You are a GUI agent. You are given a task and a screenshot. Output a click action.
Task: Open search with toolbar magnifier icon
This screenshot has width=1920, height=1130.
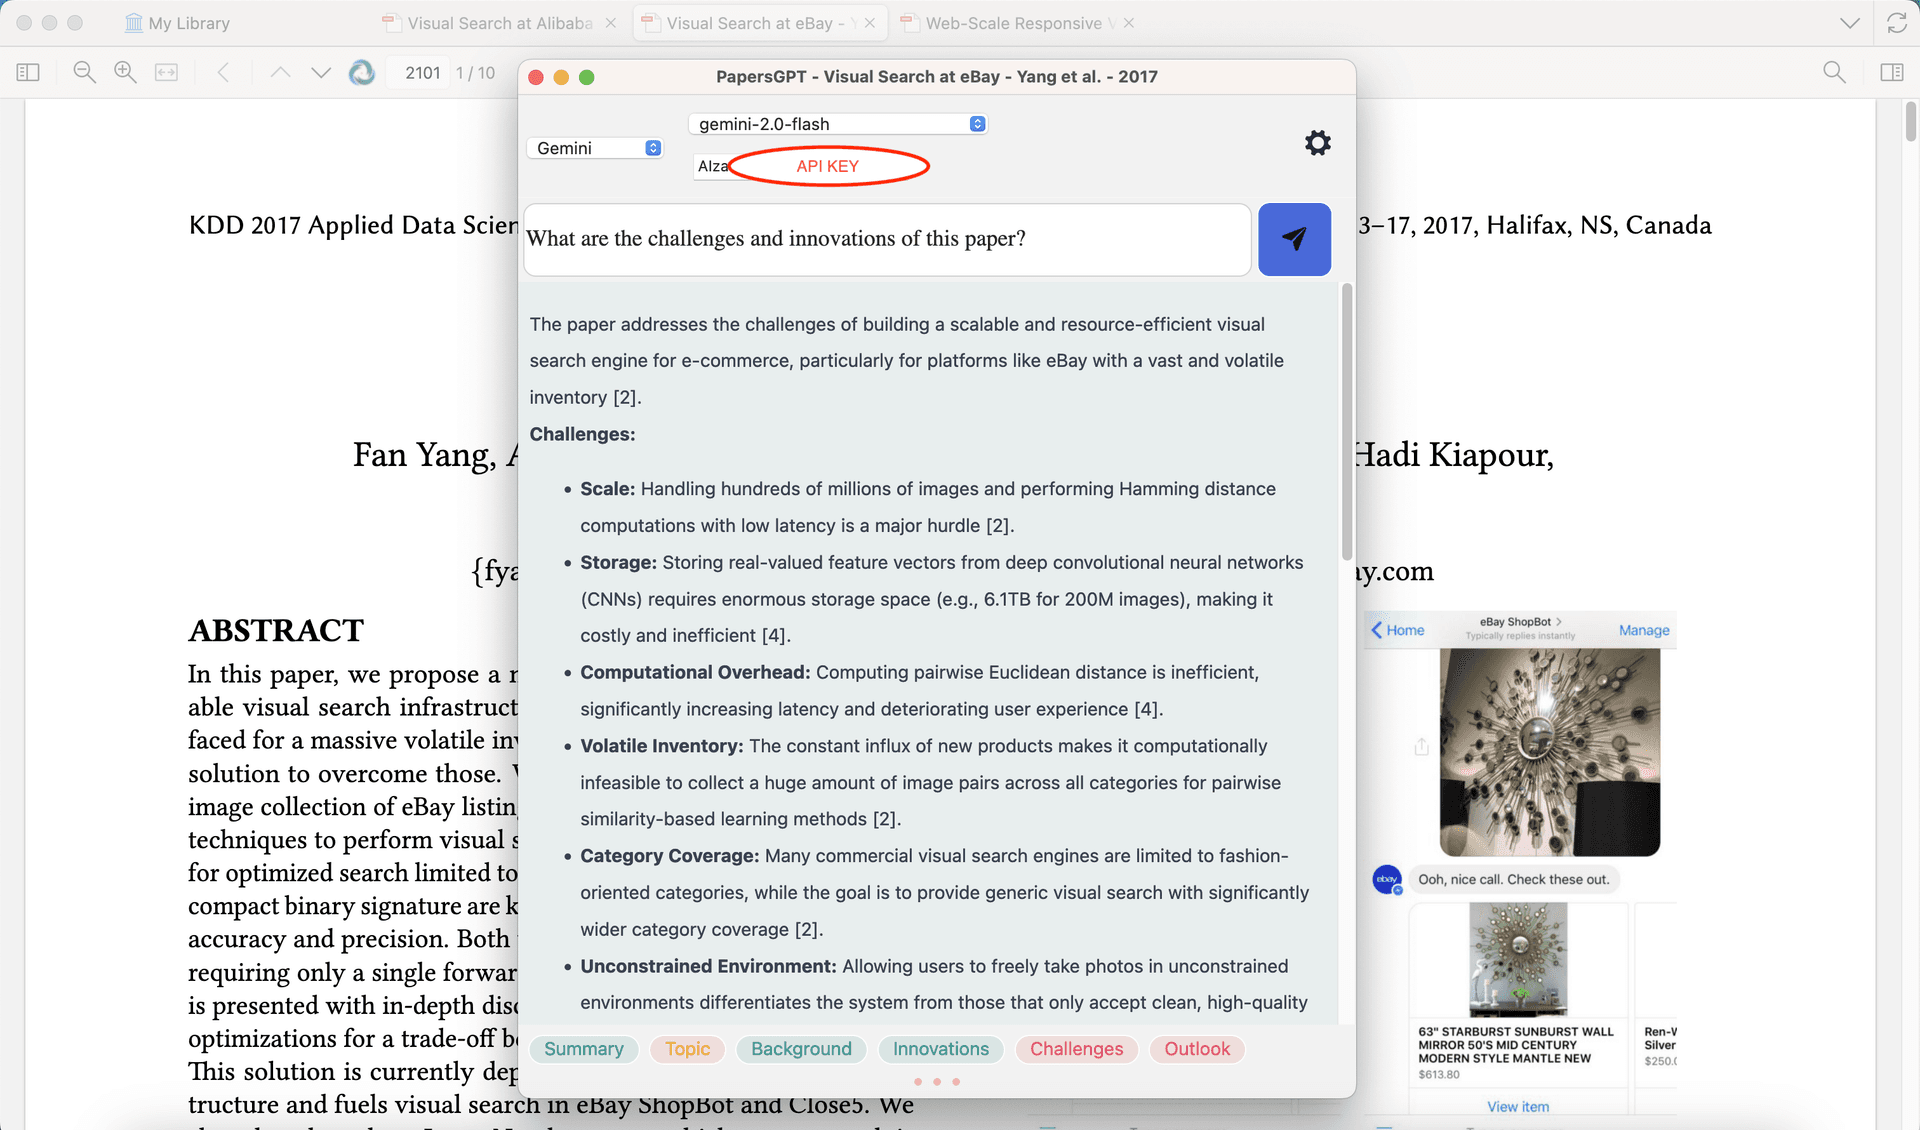[x=1833, y=72]
